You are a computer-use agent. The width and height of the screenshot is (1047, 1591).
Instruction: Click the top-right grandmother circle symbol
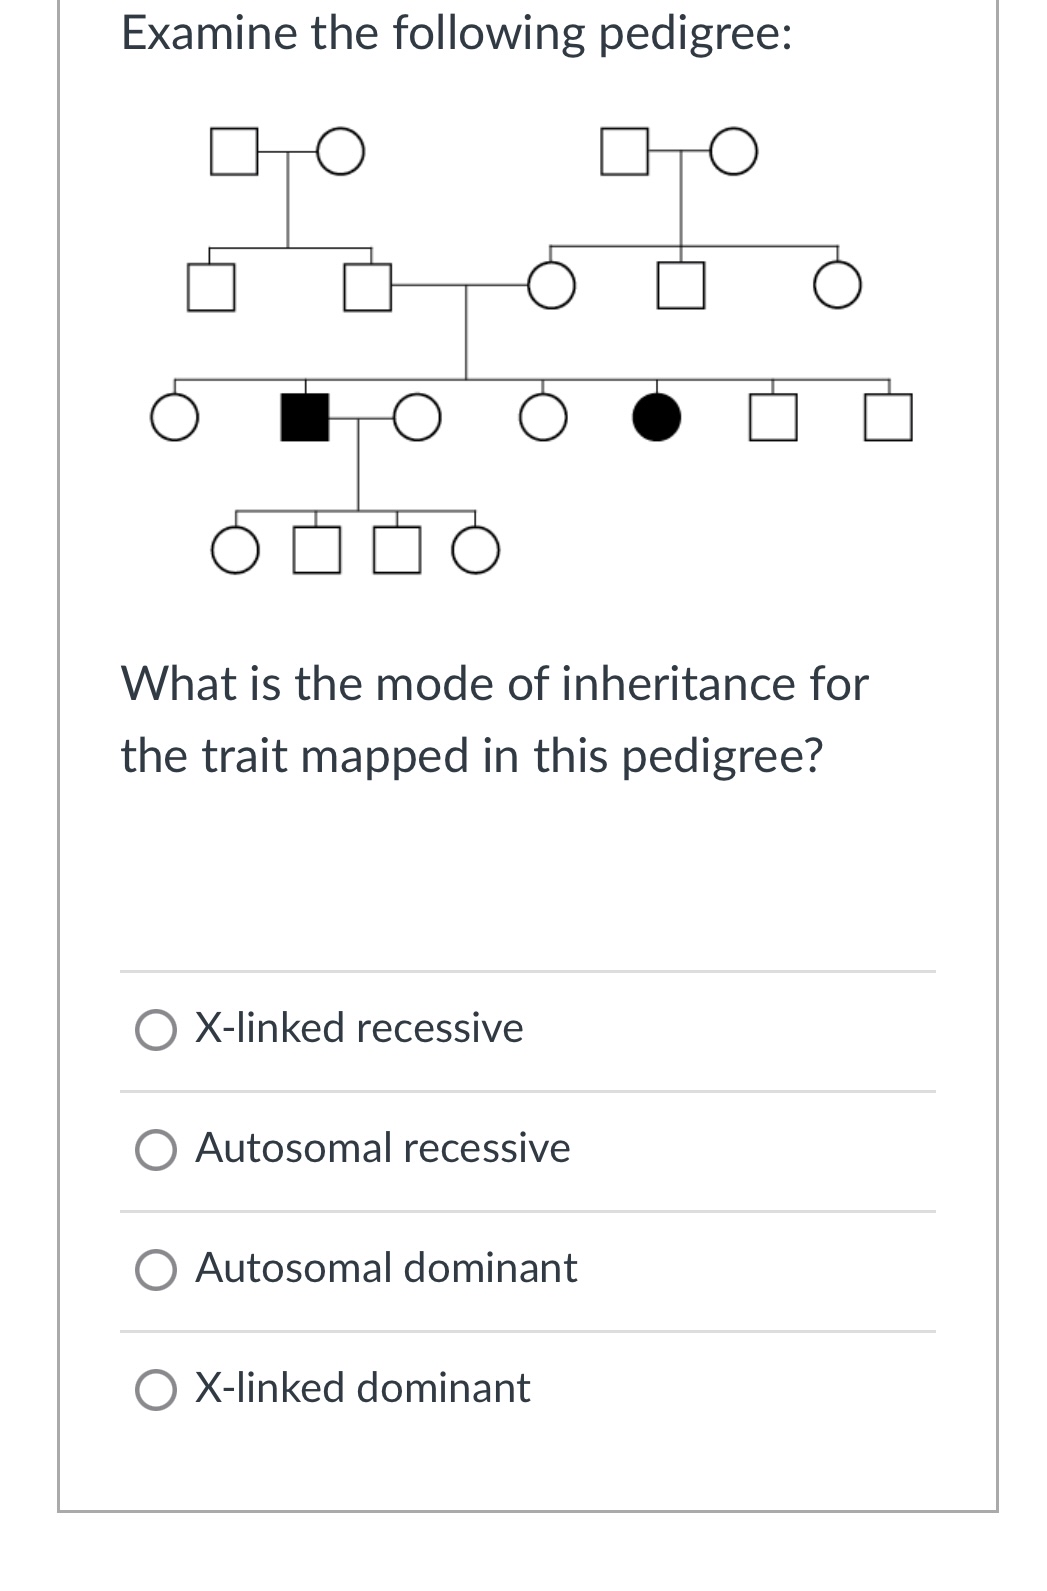point(735,152)
